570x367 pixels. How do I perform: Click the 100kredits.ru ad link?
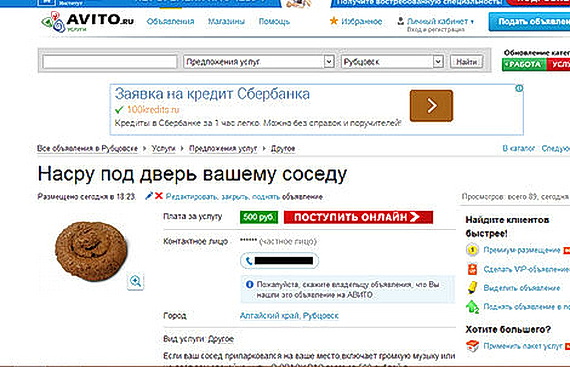tap(153, 109)
